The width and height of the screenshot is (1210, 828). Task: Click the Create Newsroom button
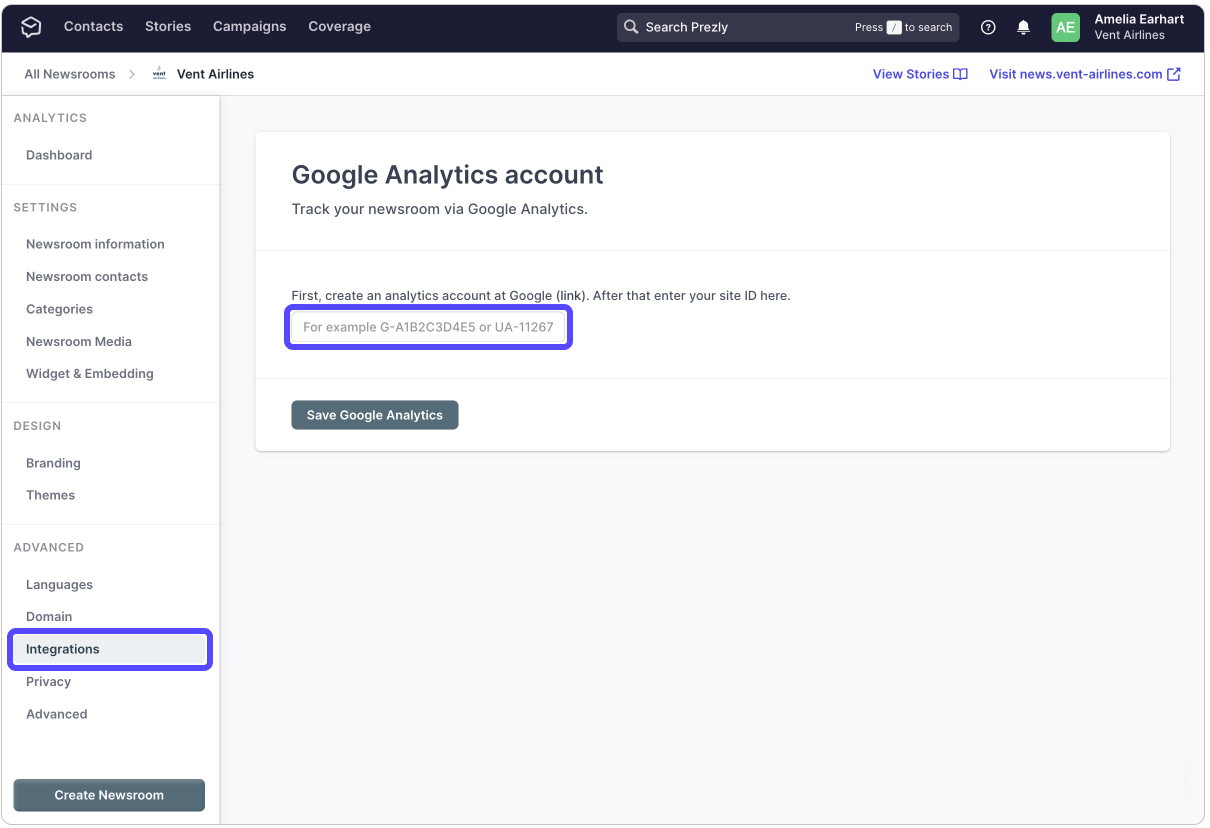point(109,795)
